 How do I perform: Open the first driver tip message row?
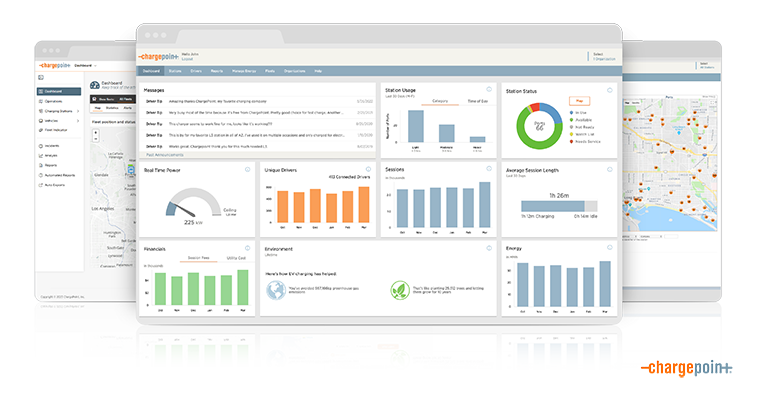259,101
